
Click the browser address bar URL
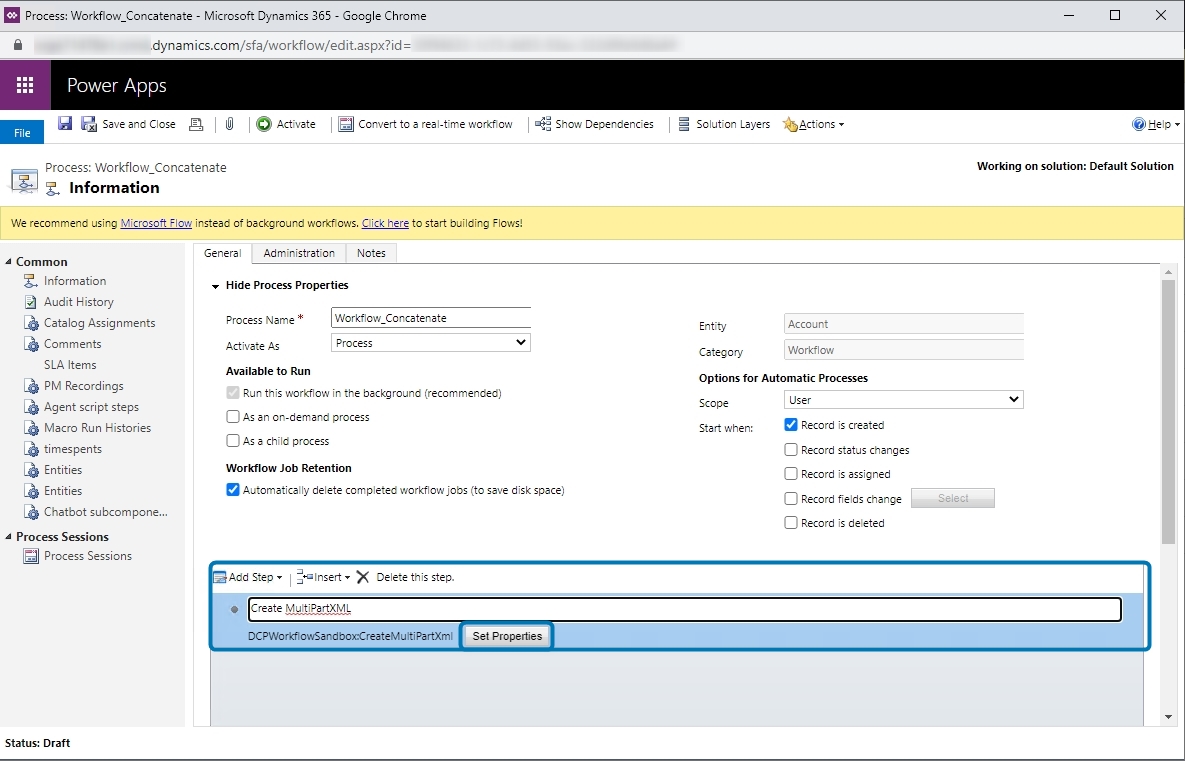355,45
